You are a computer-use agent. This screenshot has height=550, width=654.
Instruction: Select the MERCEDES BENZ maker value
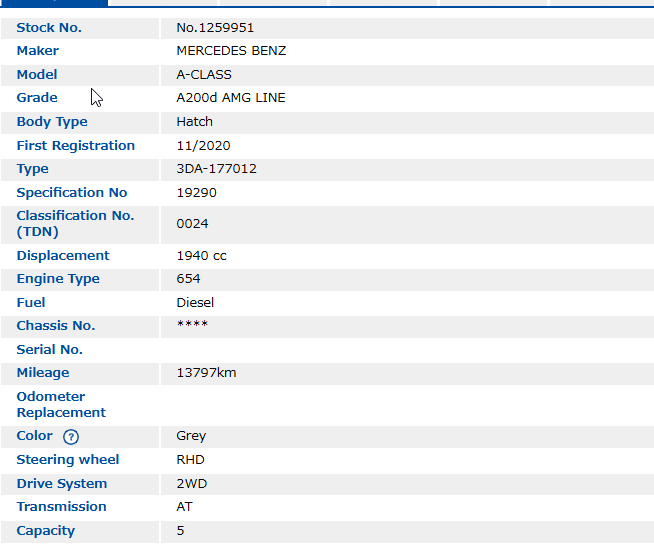tap(231, 51)
